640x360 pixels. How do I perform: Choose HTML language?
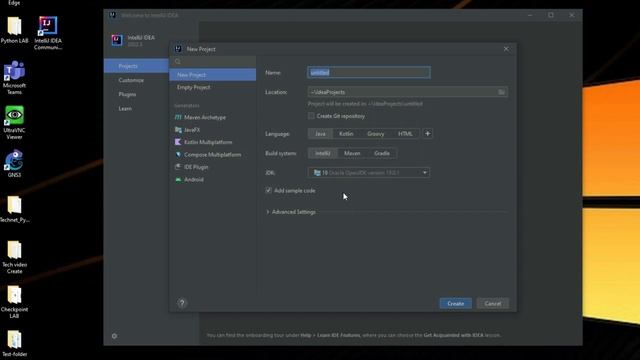click(x=405, y=133)
